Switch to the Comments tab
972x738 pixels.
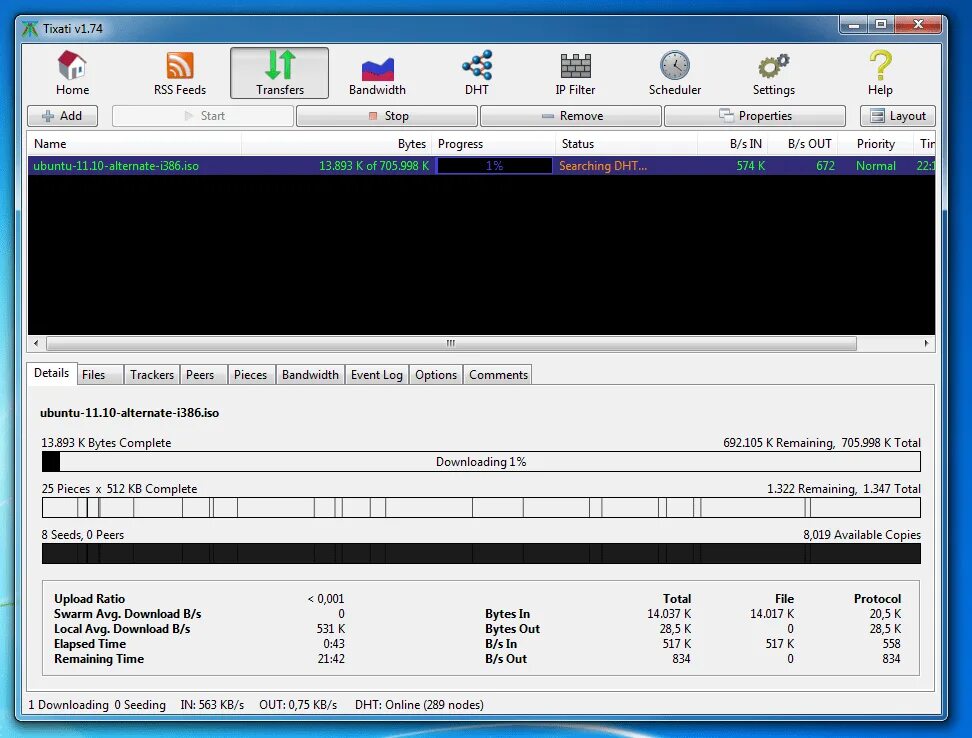point(498,375)
